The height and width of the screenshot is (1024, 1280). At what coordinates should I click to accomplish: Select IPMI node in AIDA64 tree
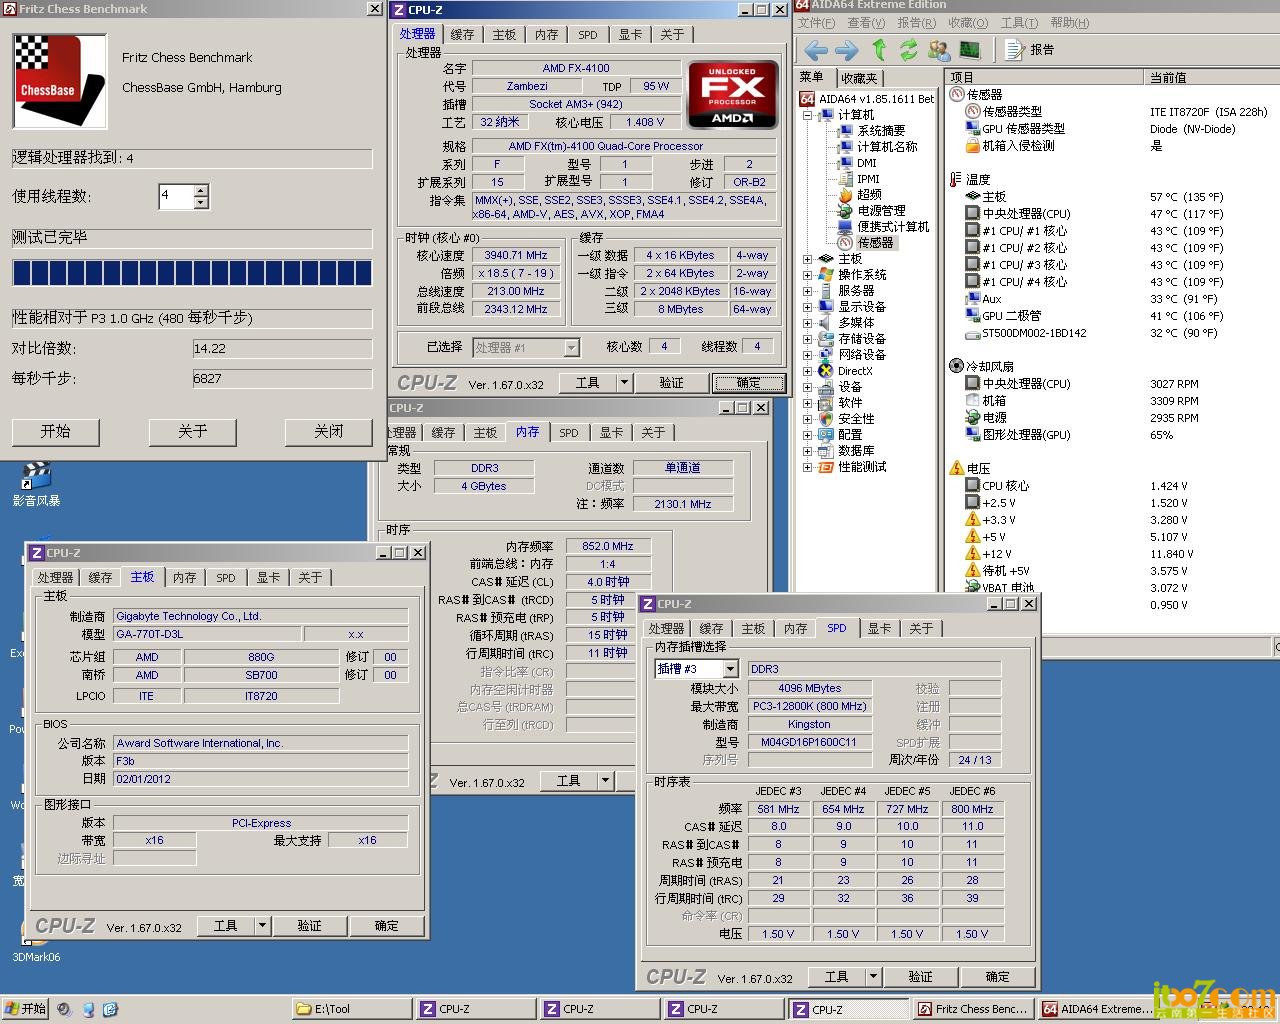(868, 178)
